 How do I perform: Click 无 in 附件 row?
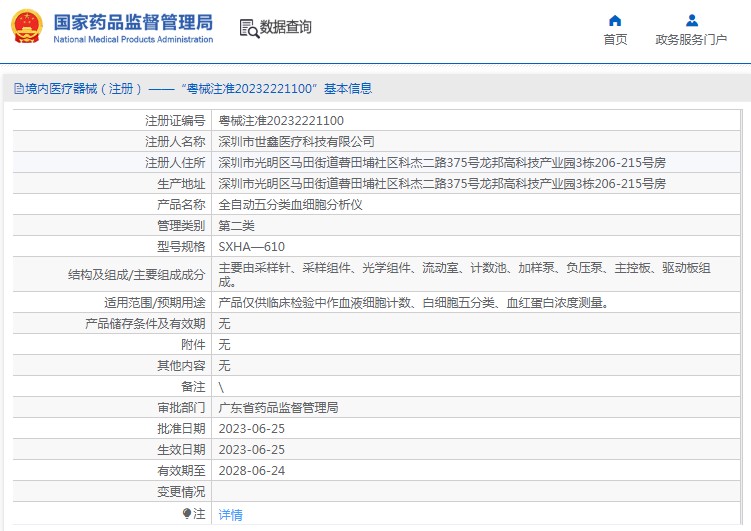pos(224,345)
